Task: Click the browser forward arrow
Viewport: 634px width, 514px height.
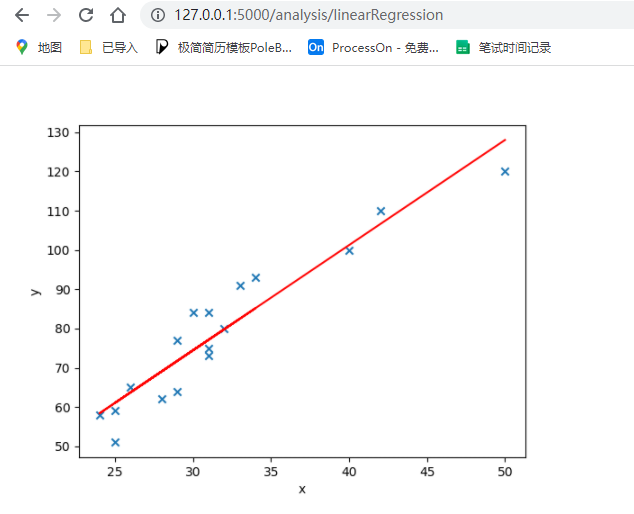Action: [54, 15]
